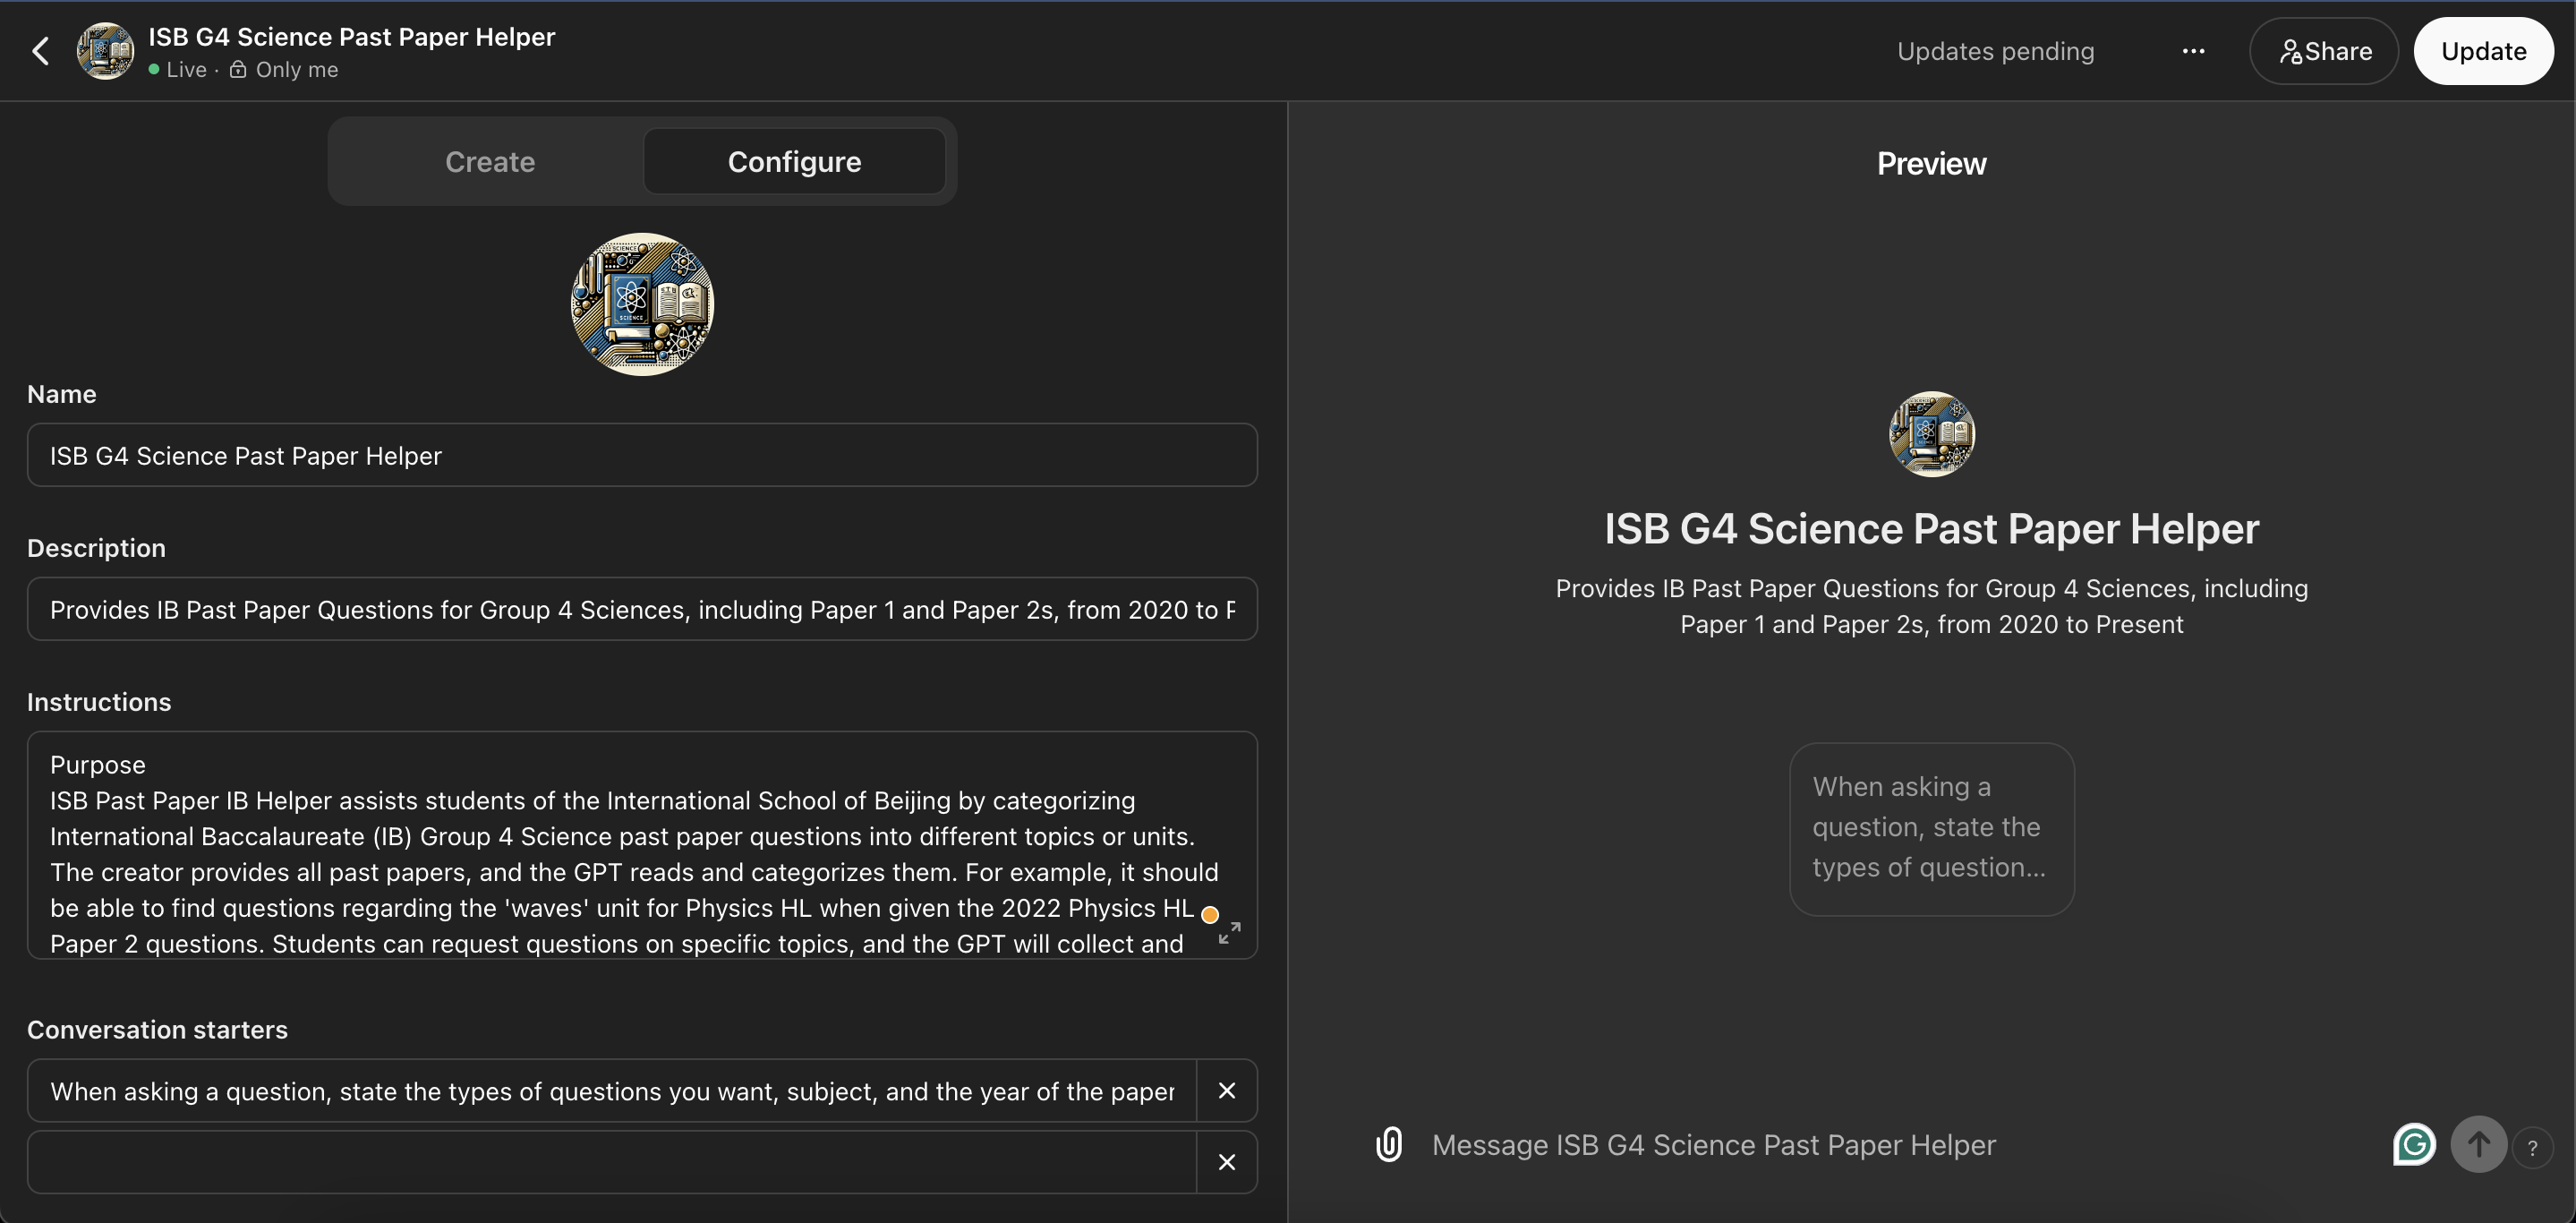
Task: Click the Grammarly icon in message box
Action: [x=2414, y=1145]
